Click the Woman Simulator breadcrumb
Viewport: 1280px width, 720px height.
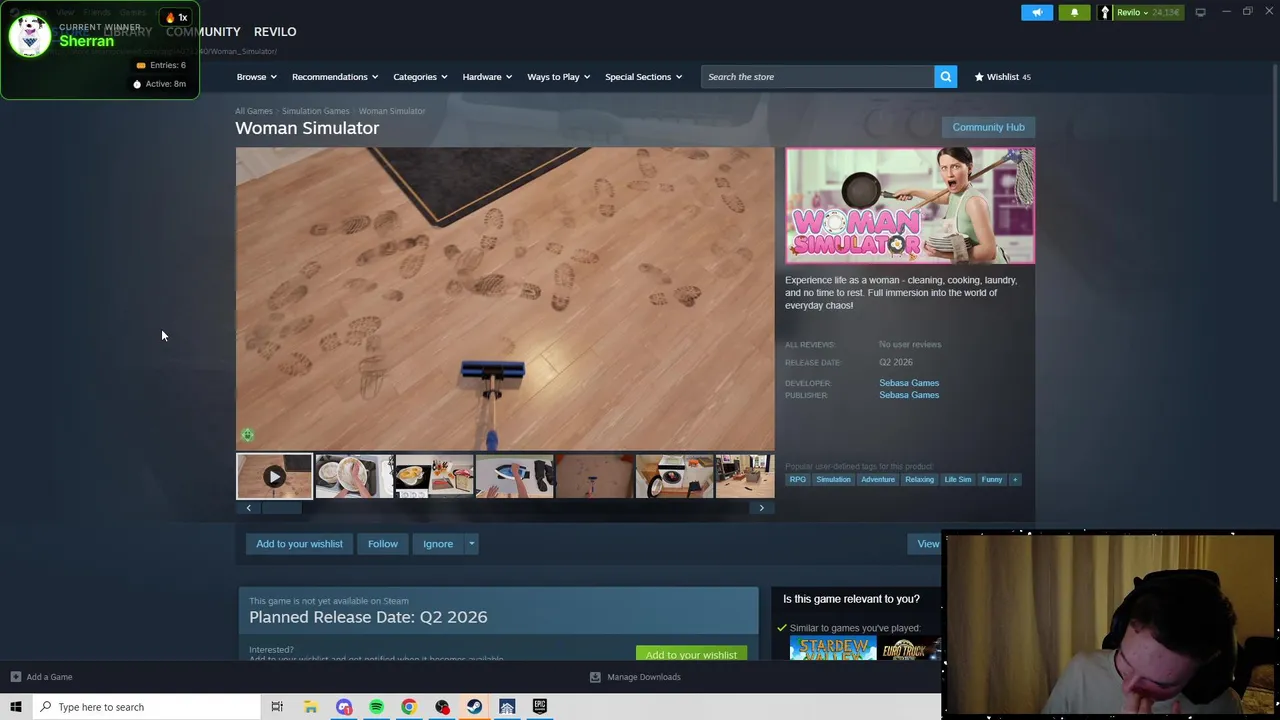(392, 111)
